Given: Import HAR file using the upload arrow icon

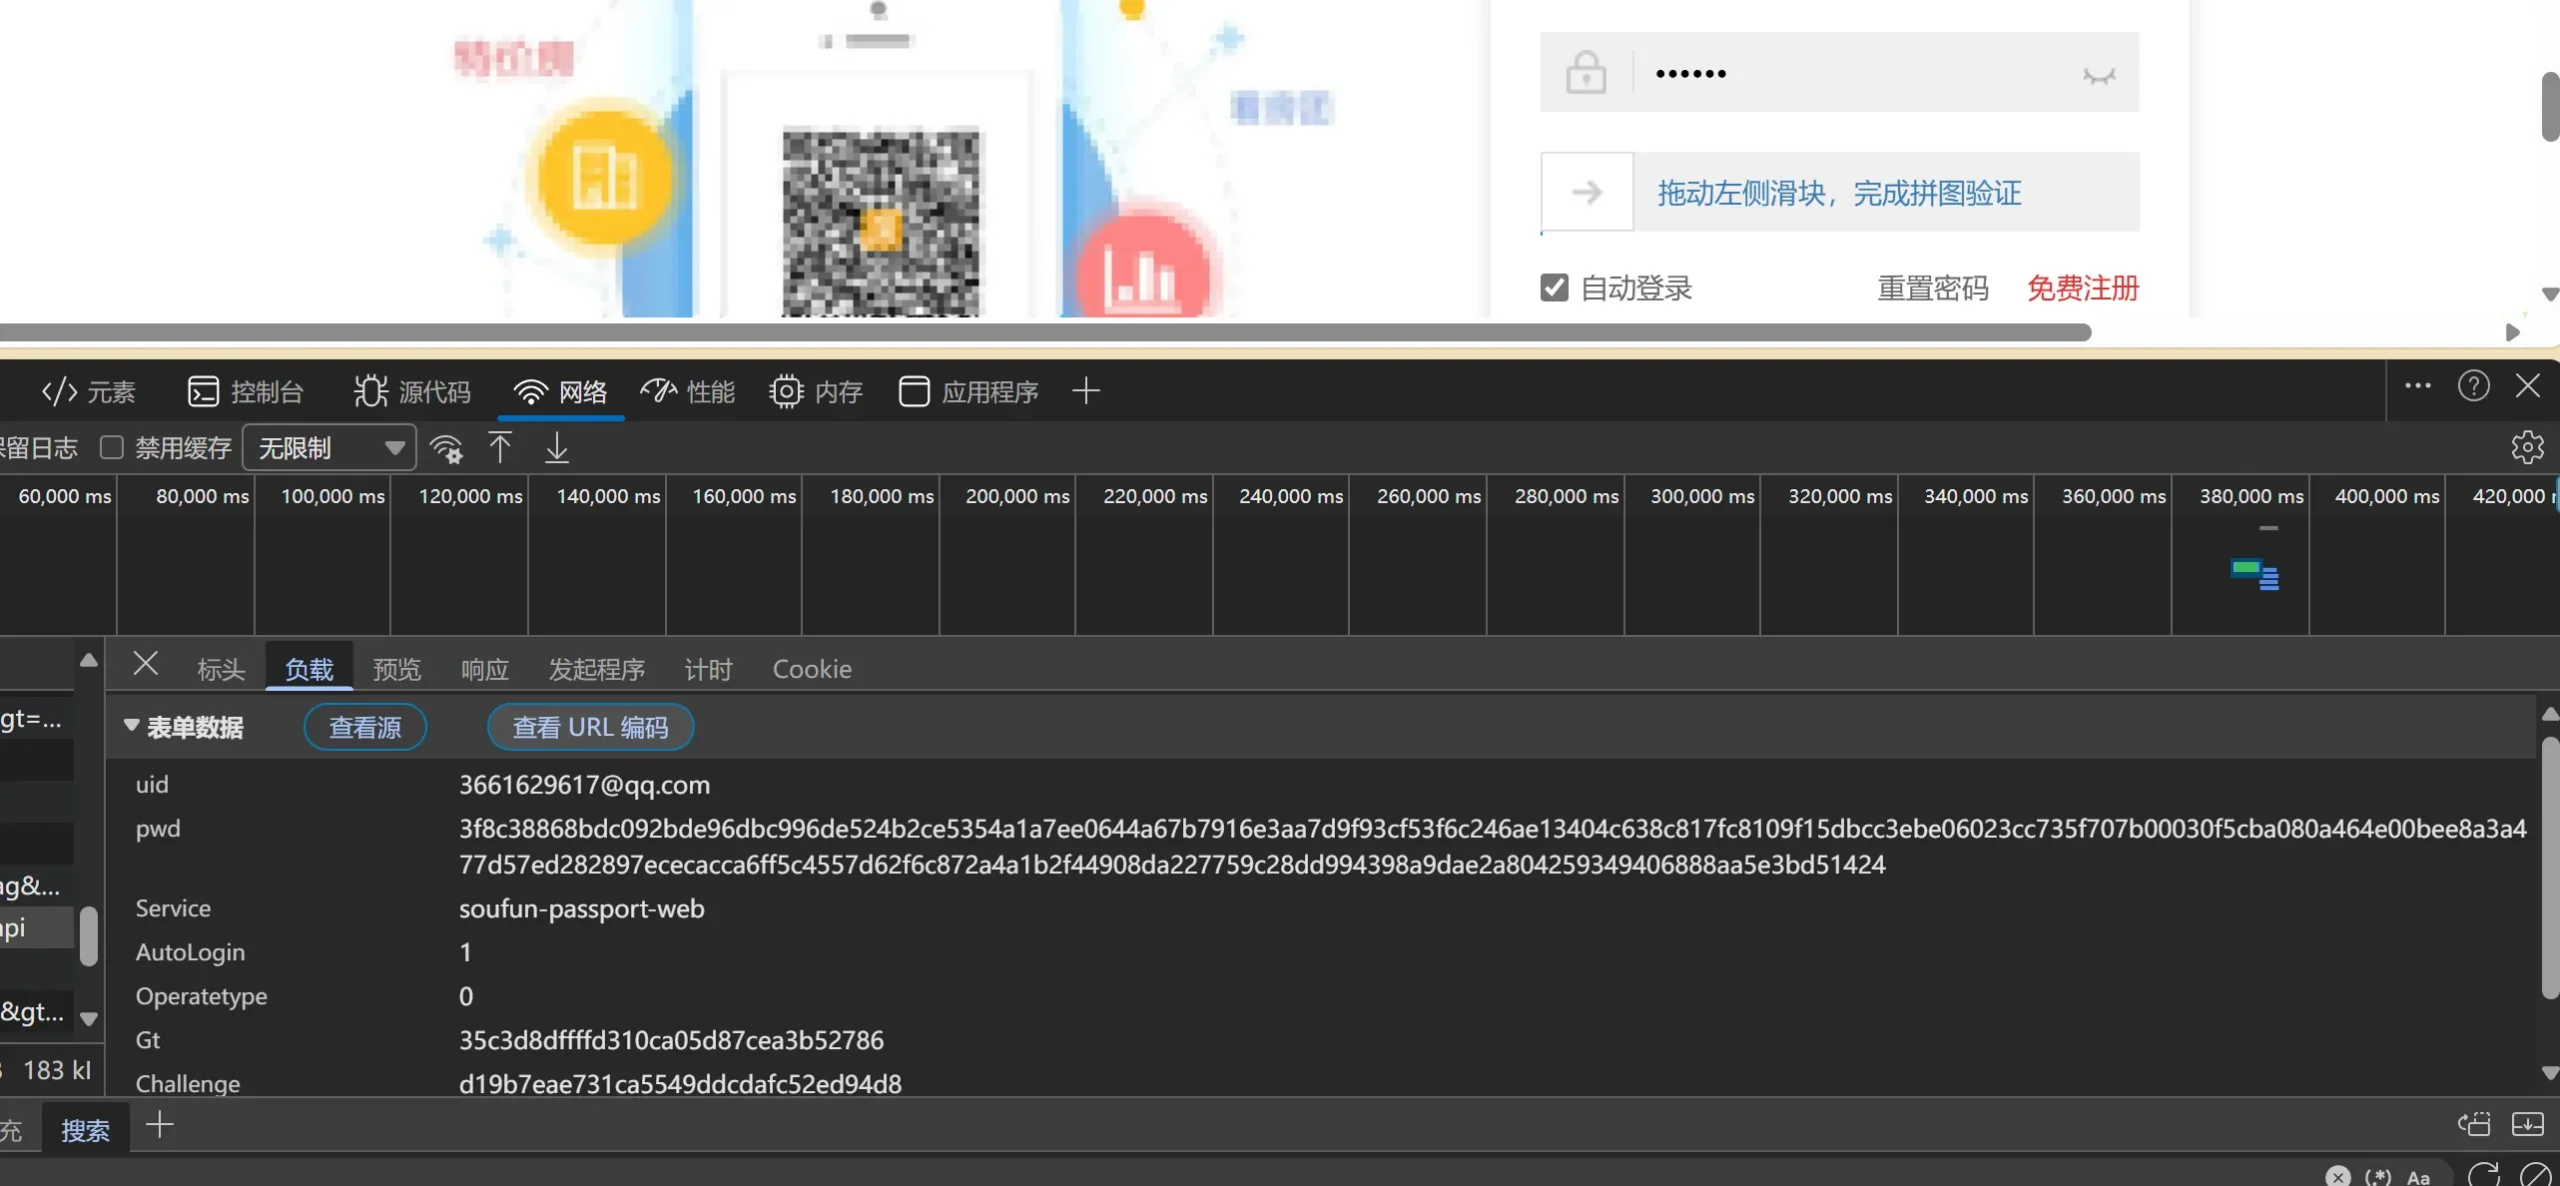Looking at the screenshot, I should point(501,447).
